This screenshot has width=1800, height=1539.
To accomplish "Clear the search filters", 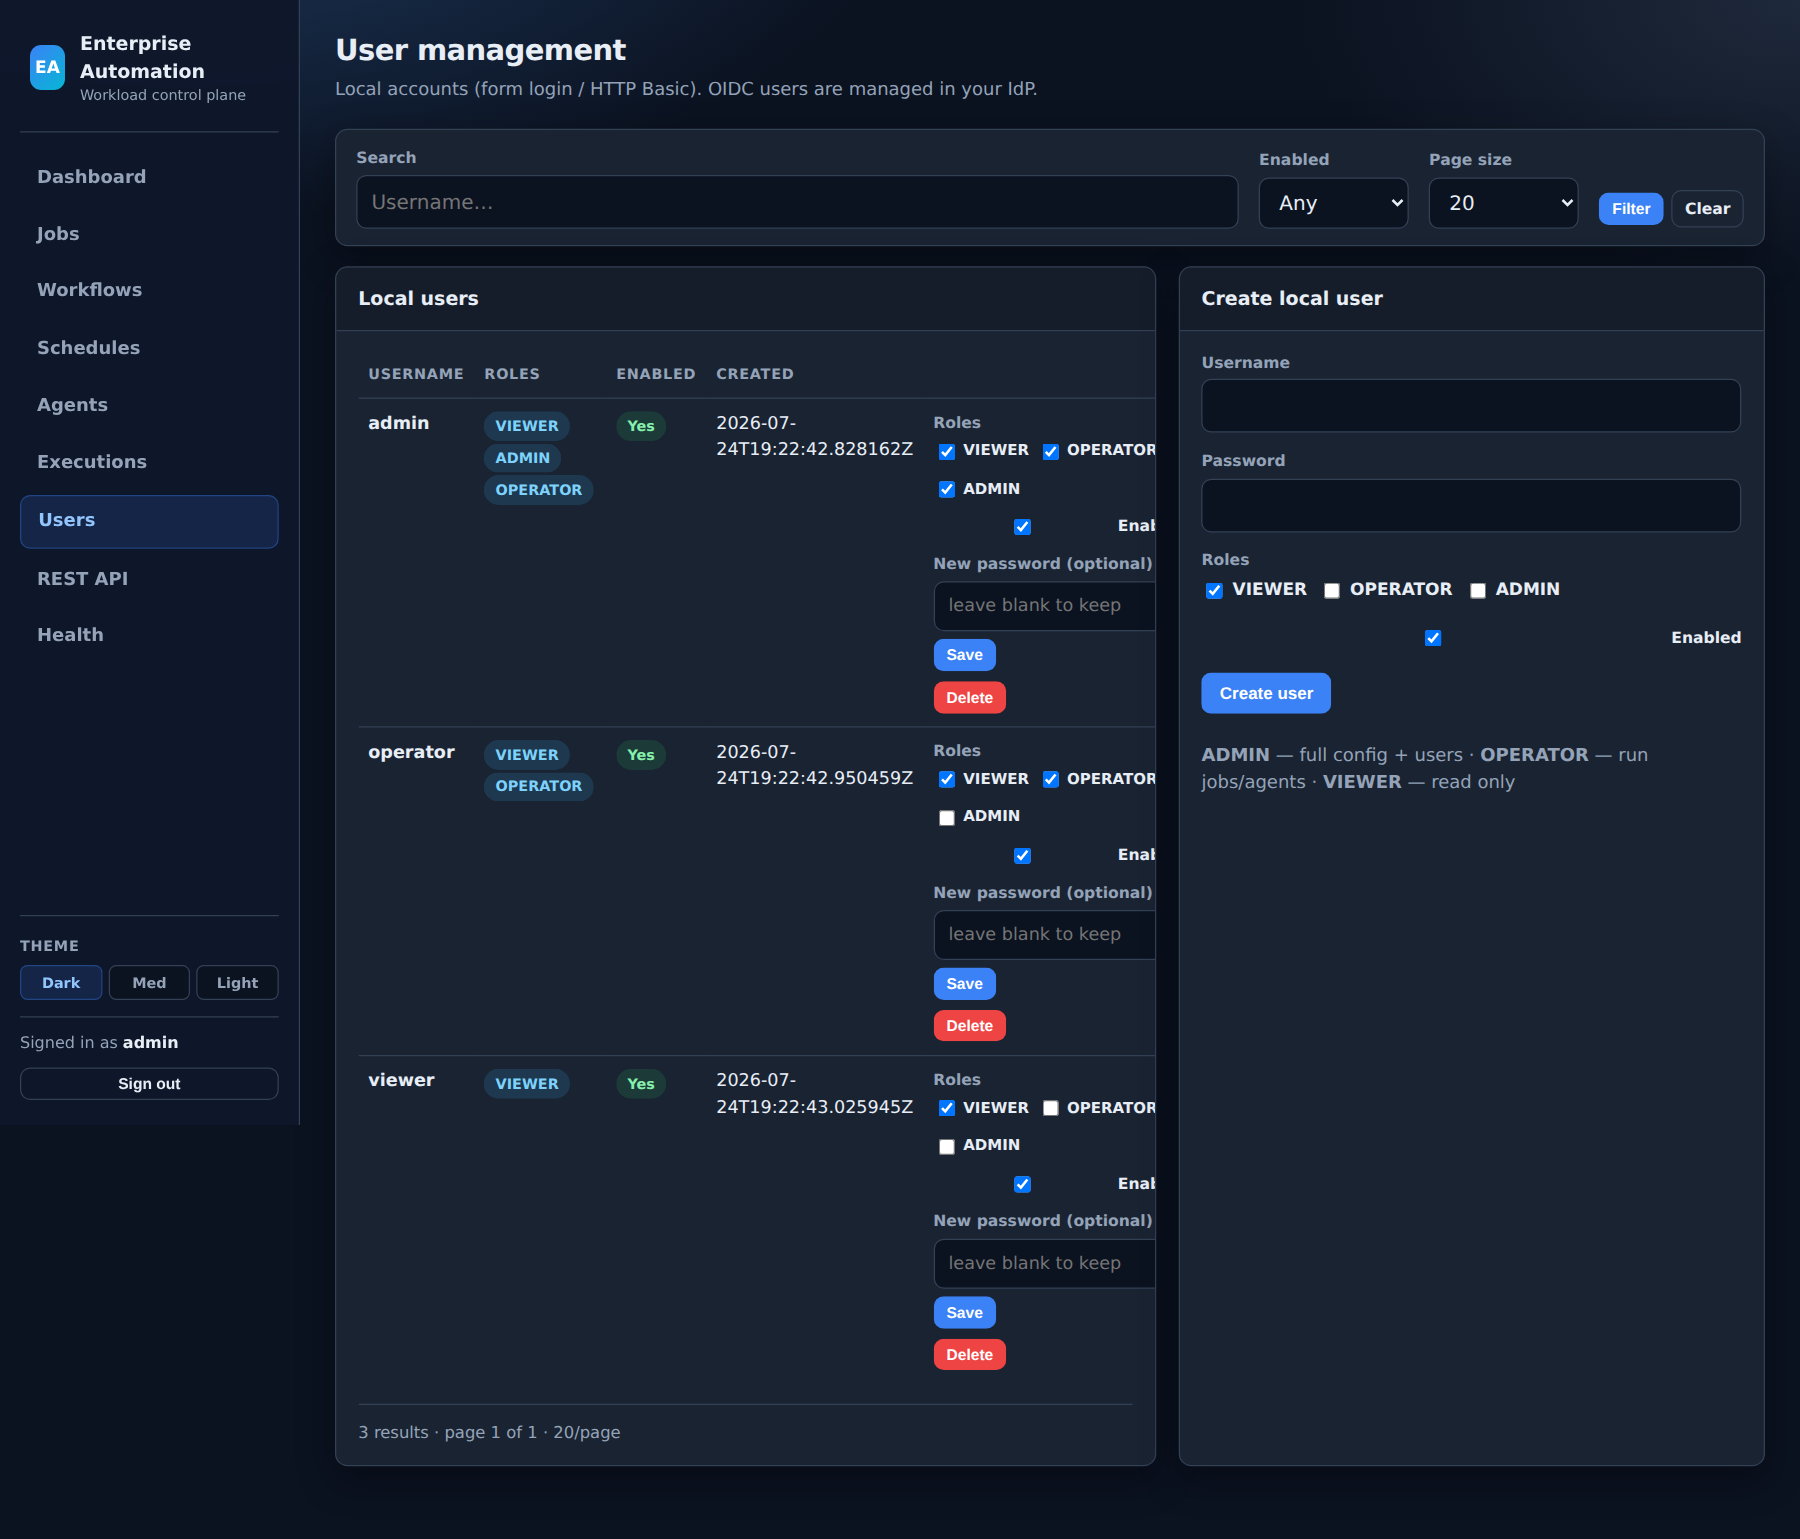I will coord(1707,209).
